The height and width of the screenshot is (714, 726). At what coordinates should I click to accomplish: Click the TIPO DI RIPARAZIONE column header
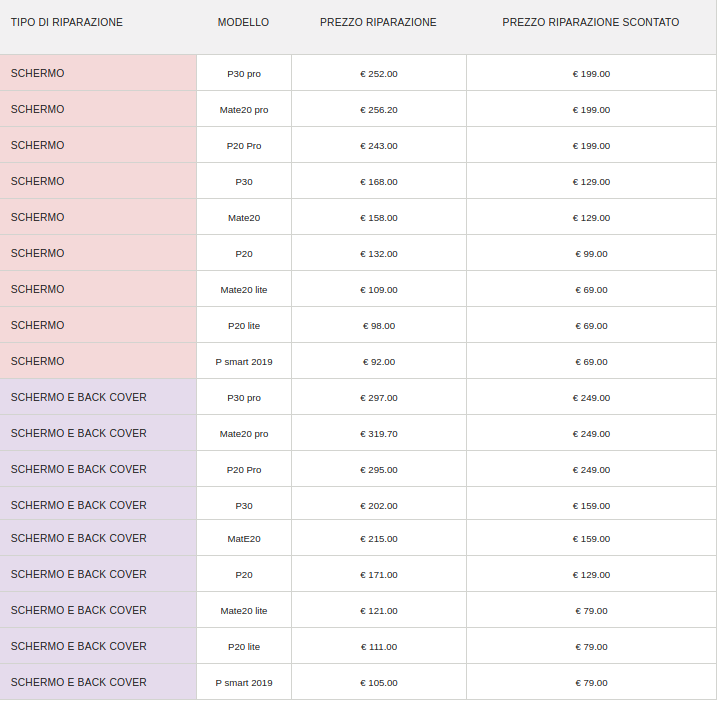click(x=67, y=22)
